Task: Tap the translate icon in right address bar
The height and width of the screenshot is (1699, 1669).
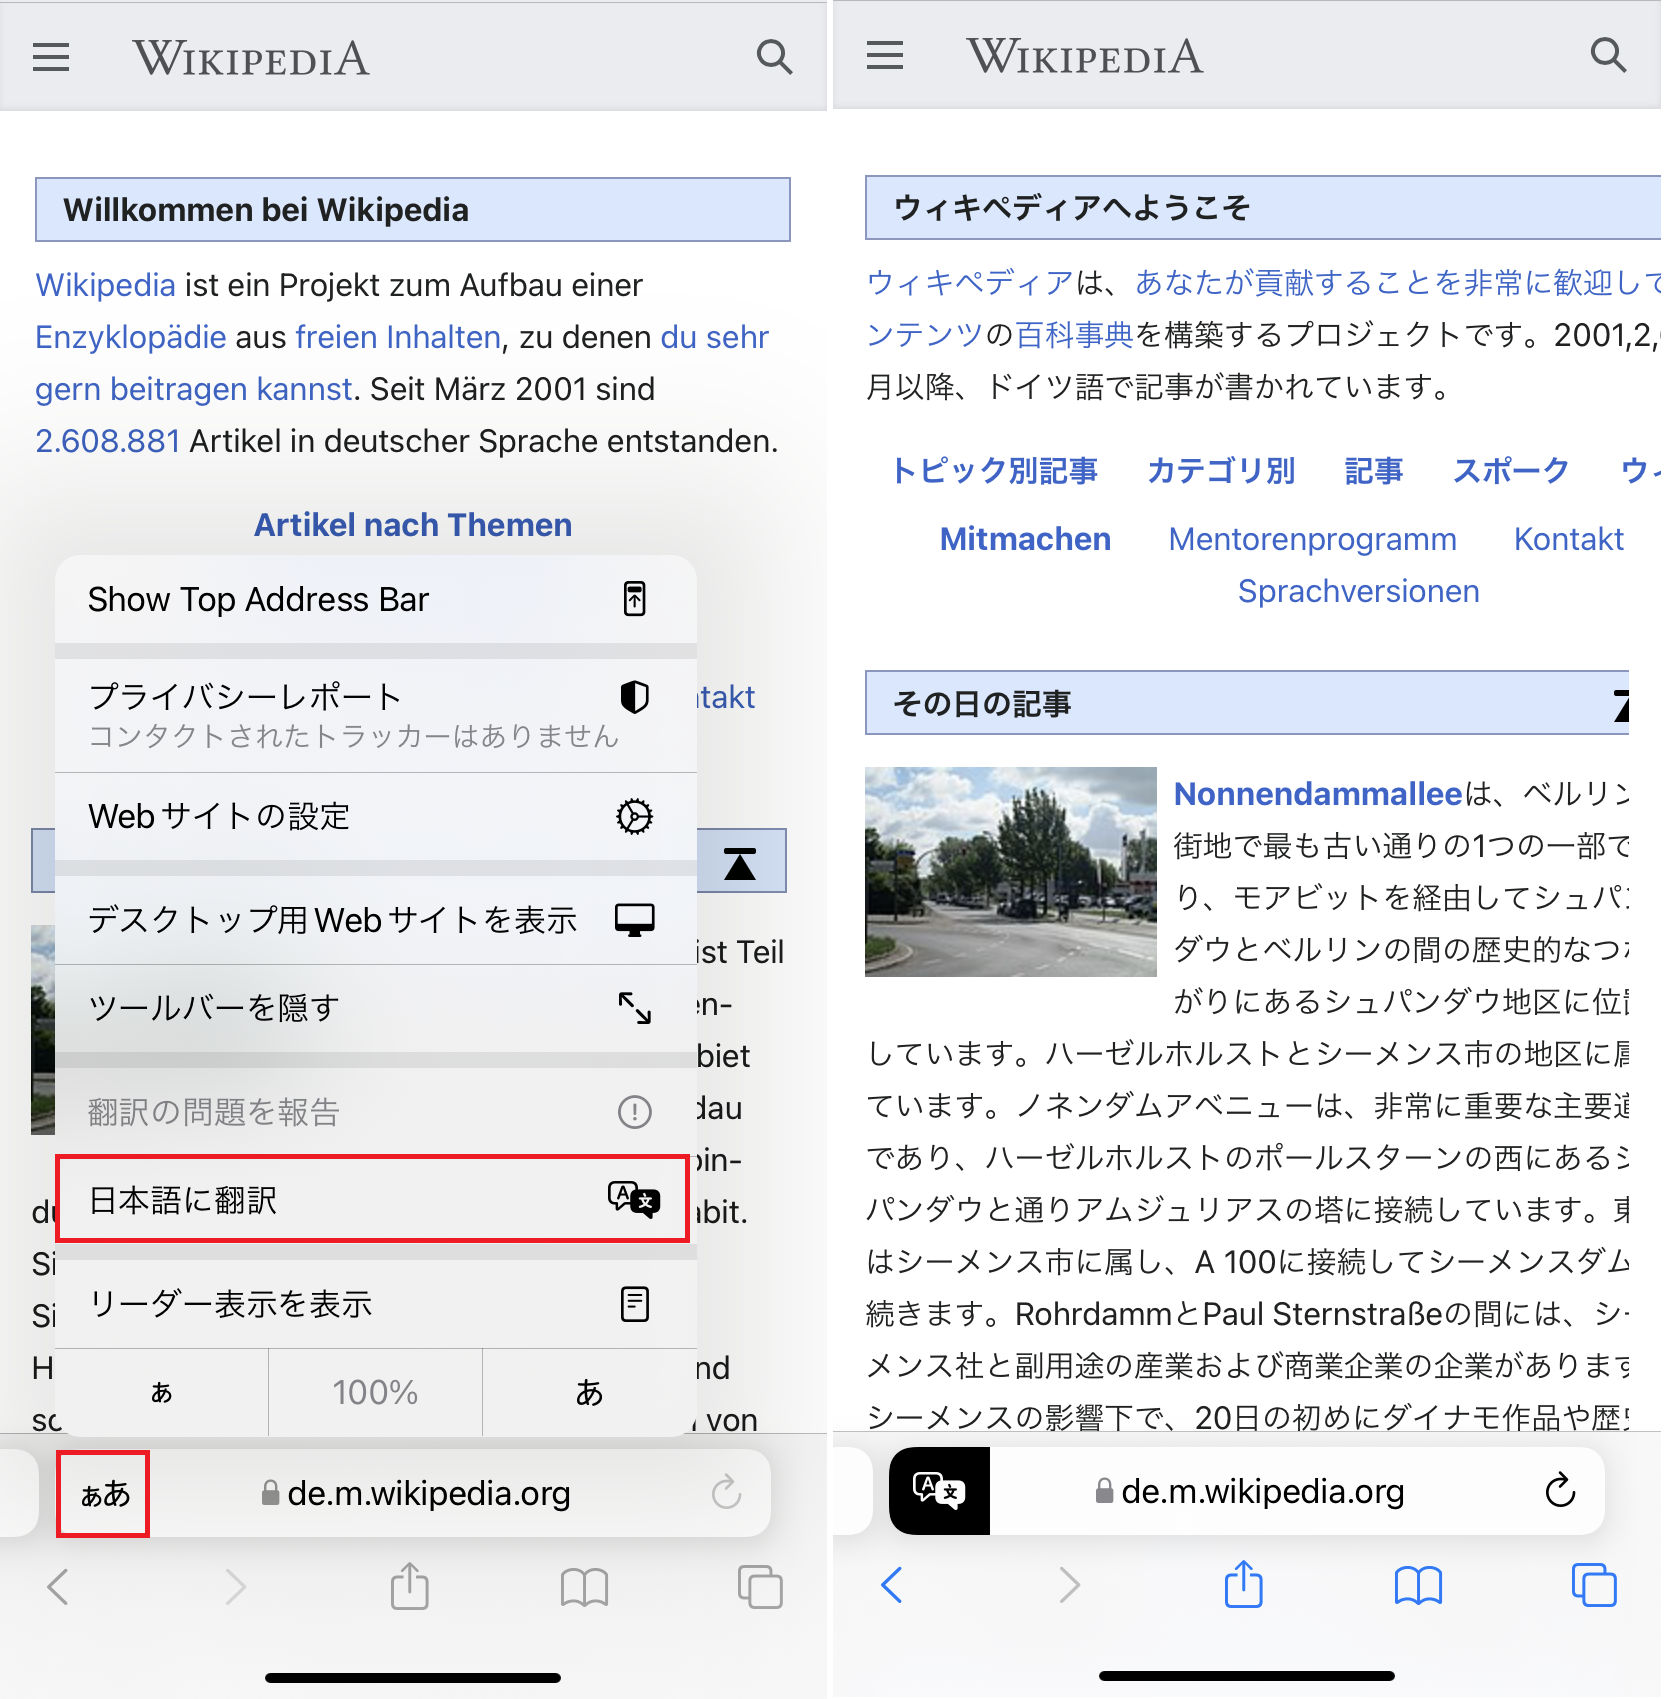Action: (x=939, y=1491)
